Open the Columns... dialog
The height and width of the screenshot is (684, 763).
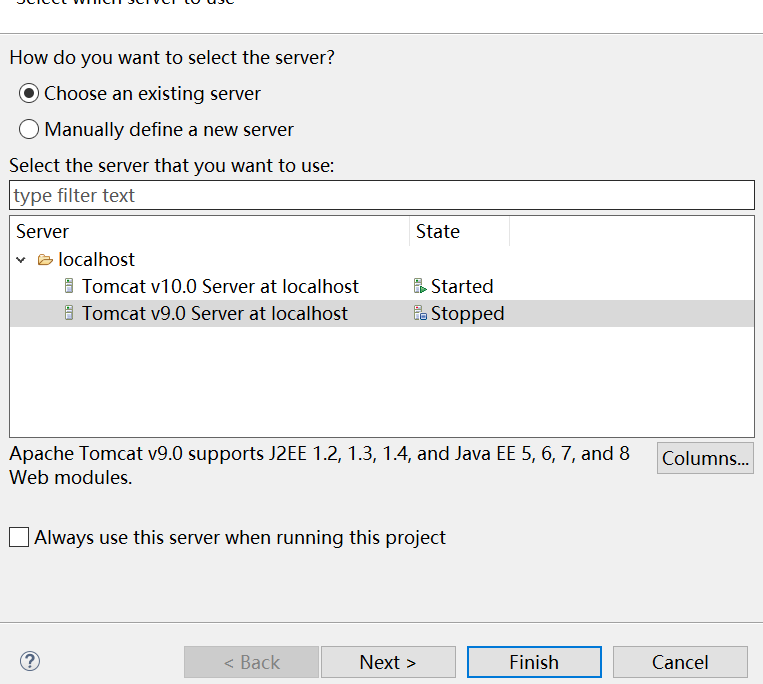[x=705, y=459]
